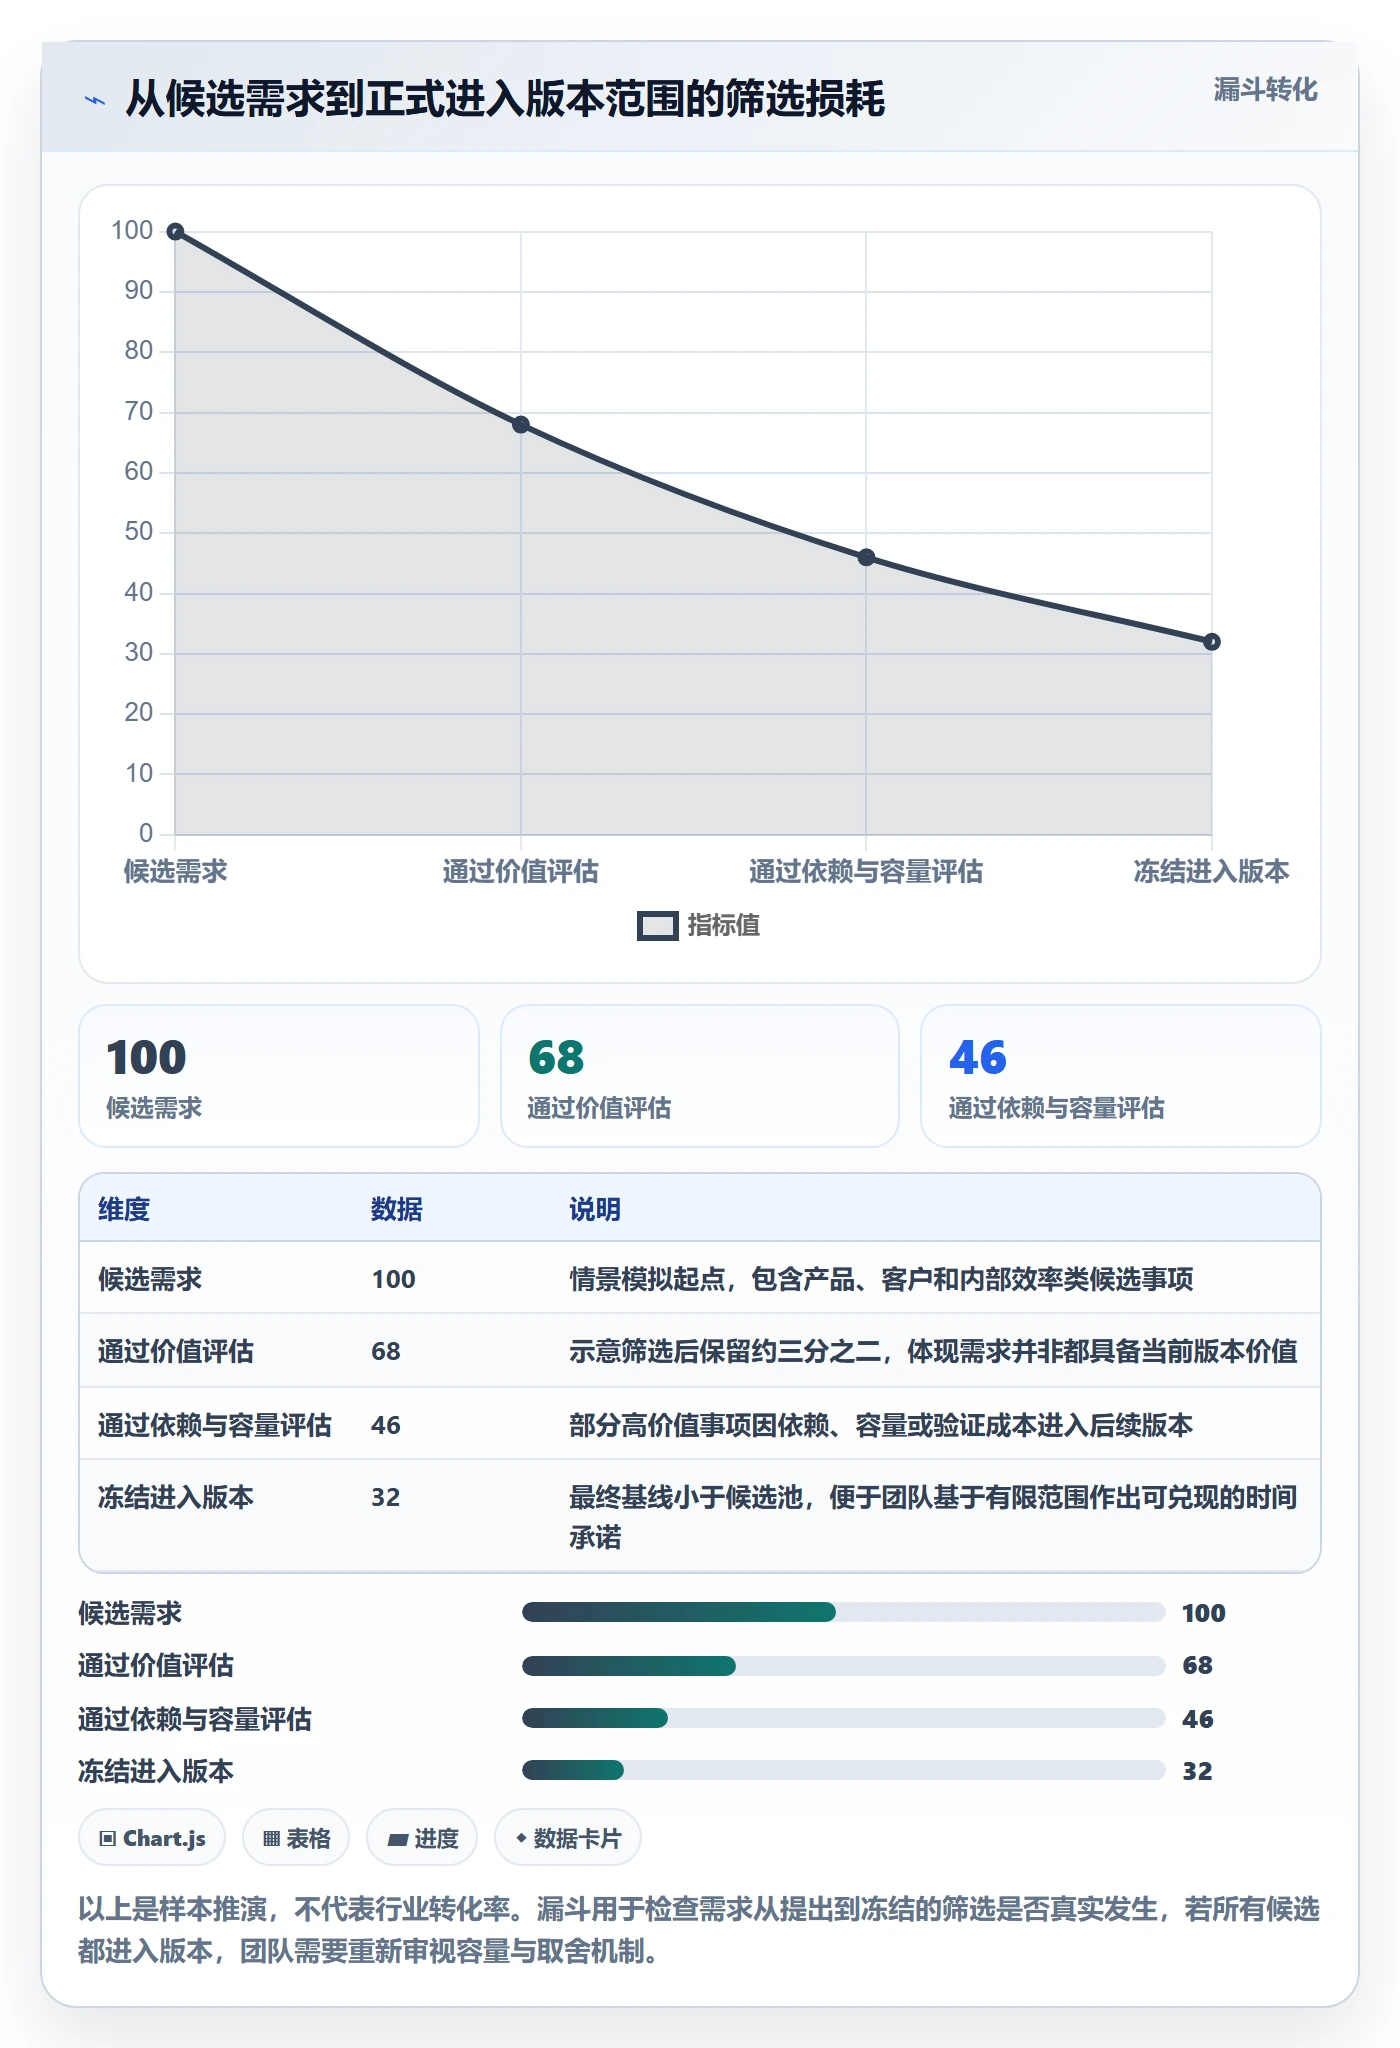Toggle the 指标值 legend entry under the chart
The image size is (1400, 2048).
[x=699, y=926]
